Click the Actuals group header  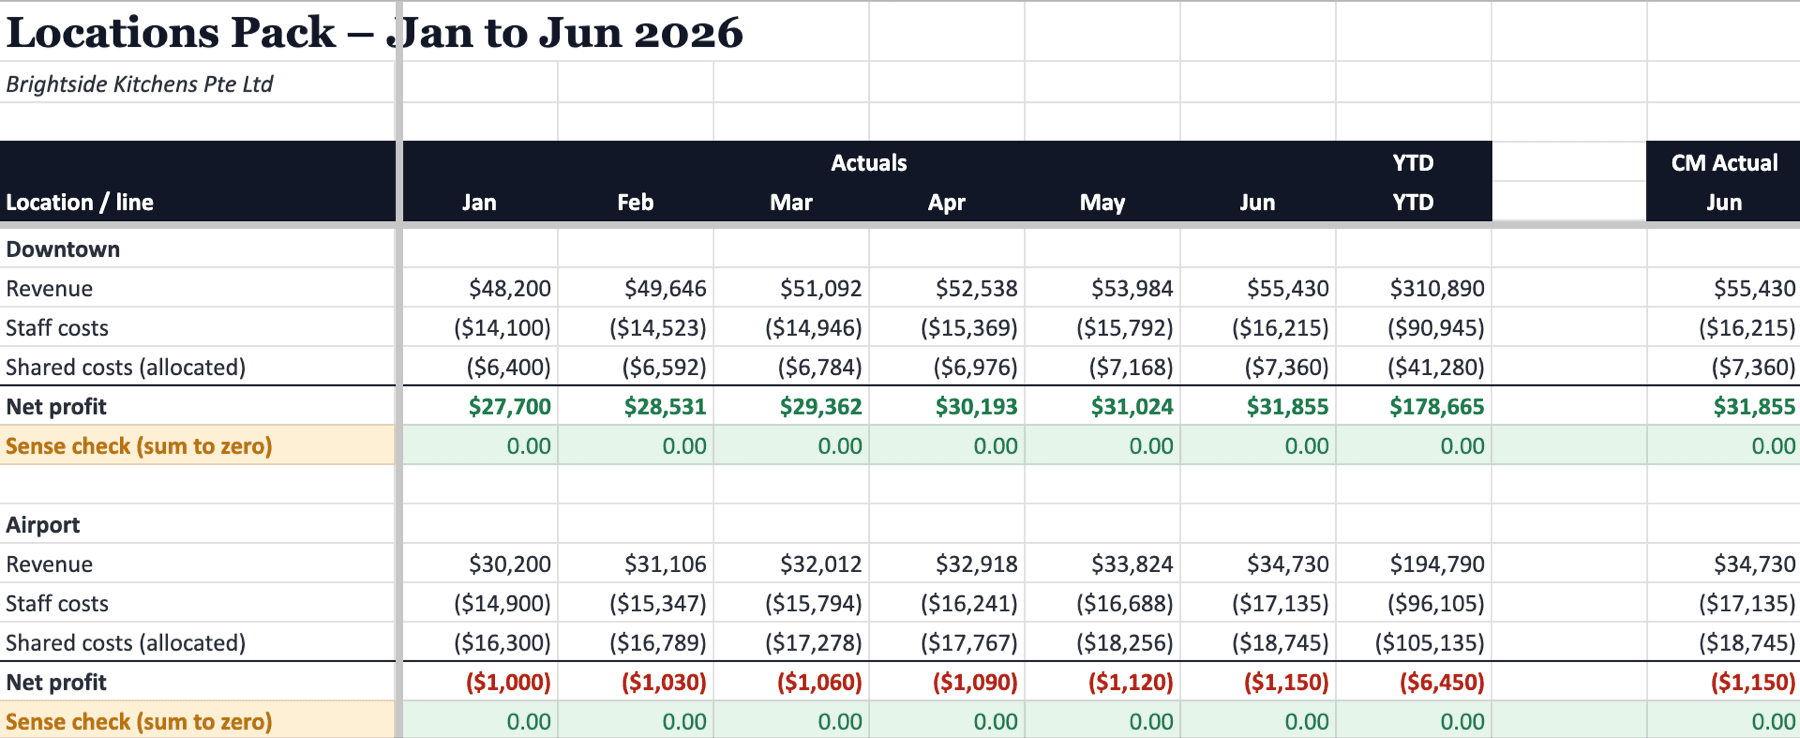tap(868, 162)
